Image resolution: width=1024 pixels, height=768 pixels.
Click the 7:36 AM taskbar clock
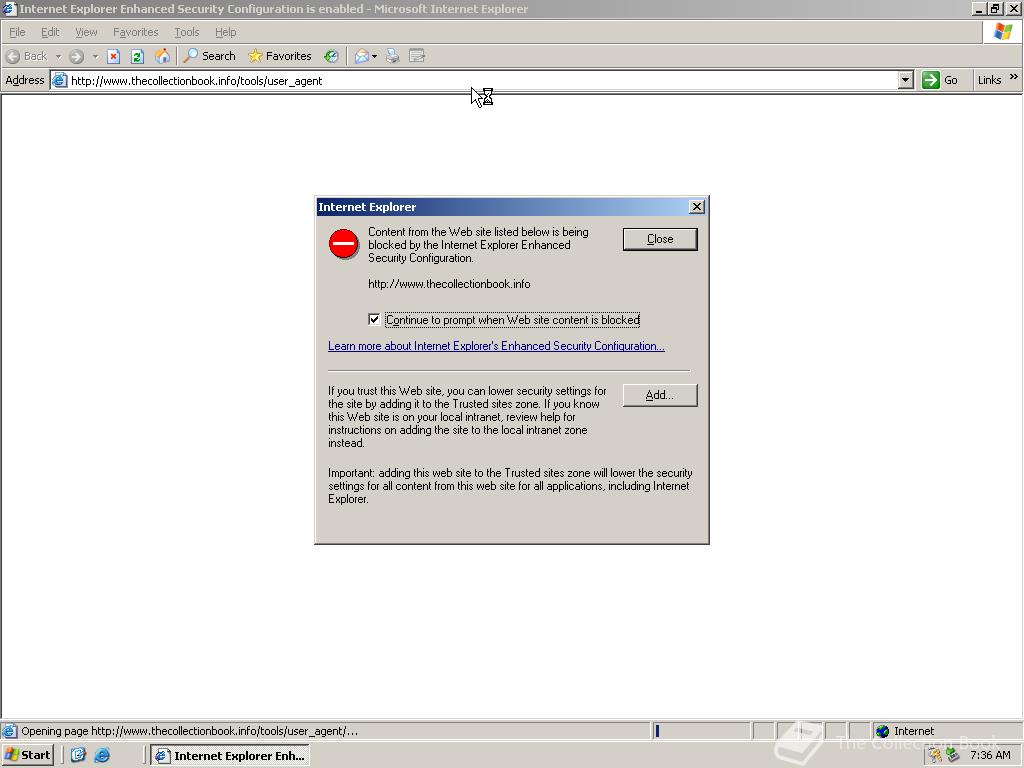[990, 756]
